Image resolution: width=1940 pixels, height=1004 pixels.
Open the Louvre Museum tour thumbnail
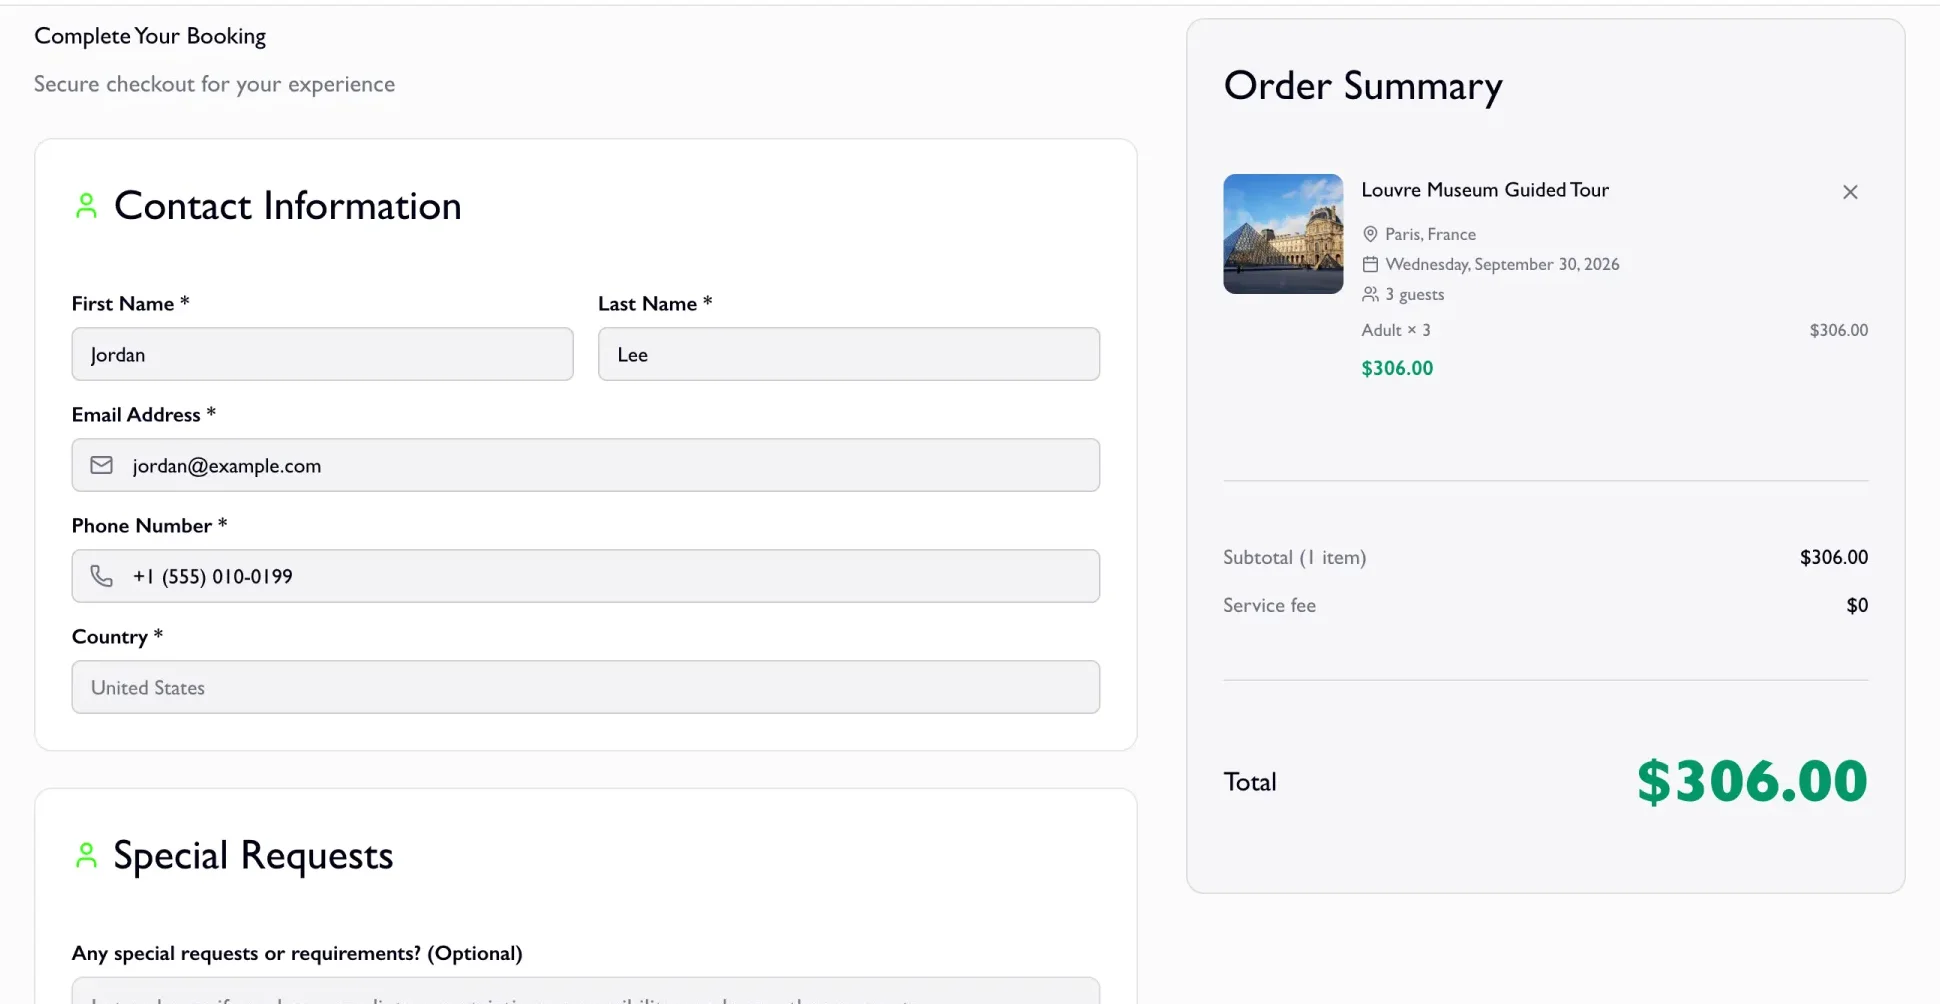pos(1283,234)
